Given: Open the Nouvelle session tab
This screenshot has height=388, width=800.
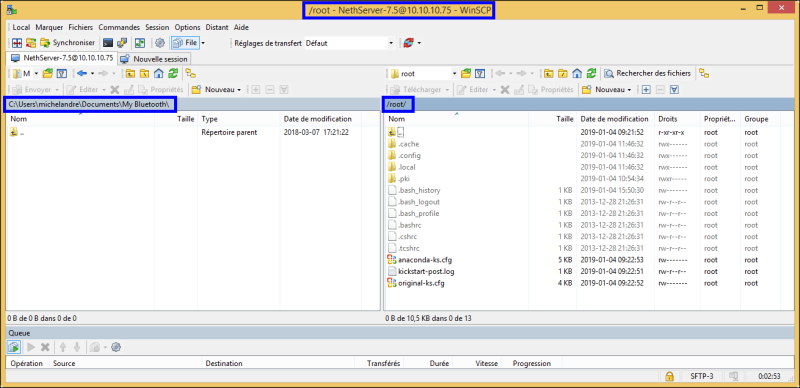Looking at the screenshot, I should [x=155, y=59].
